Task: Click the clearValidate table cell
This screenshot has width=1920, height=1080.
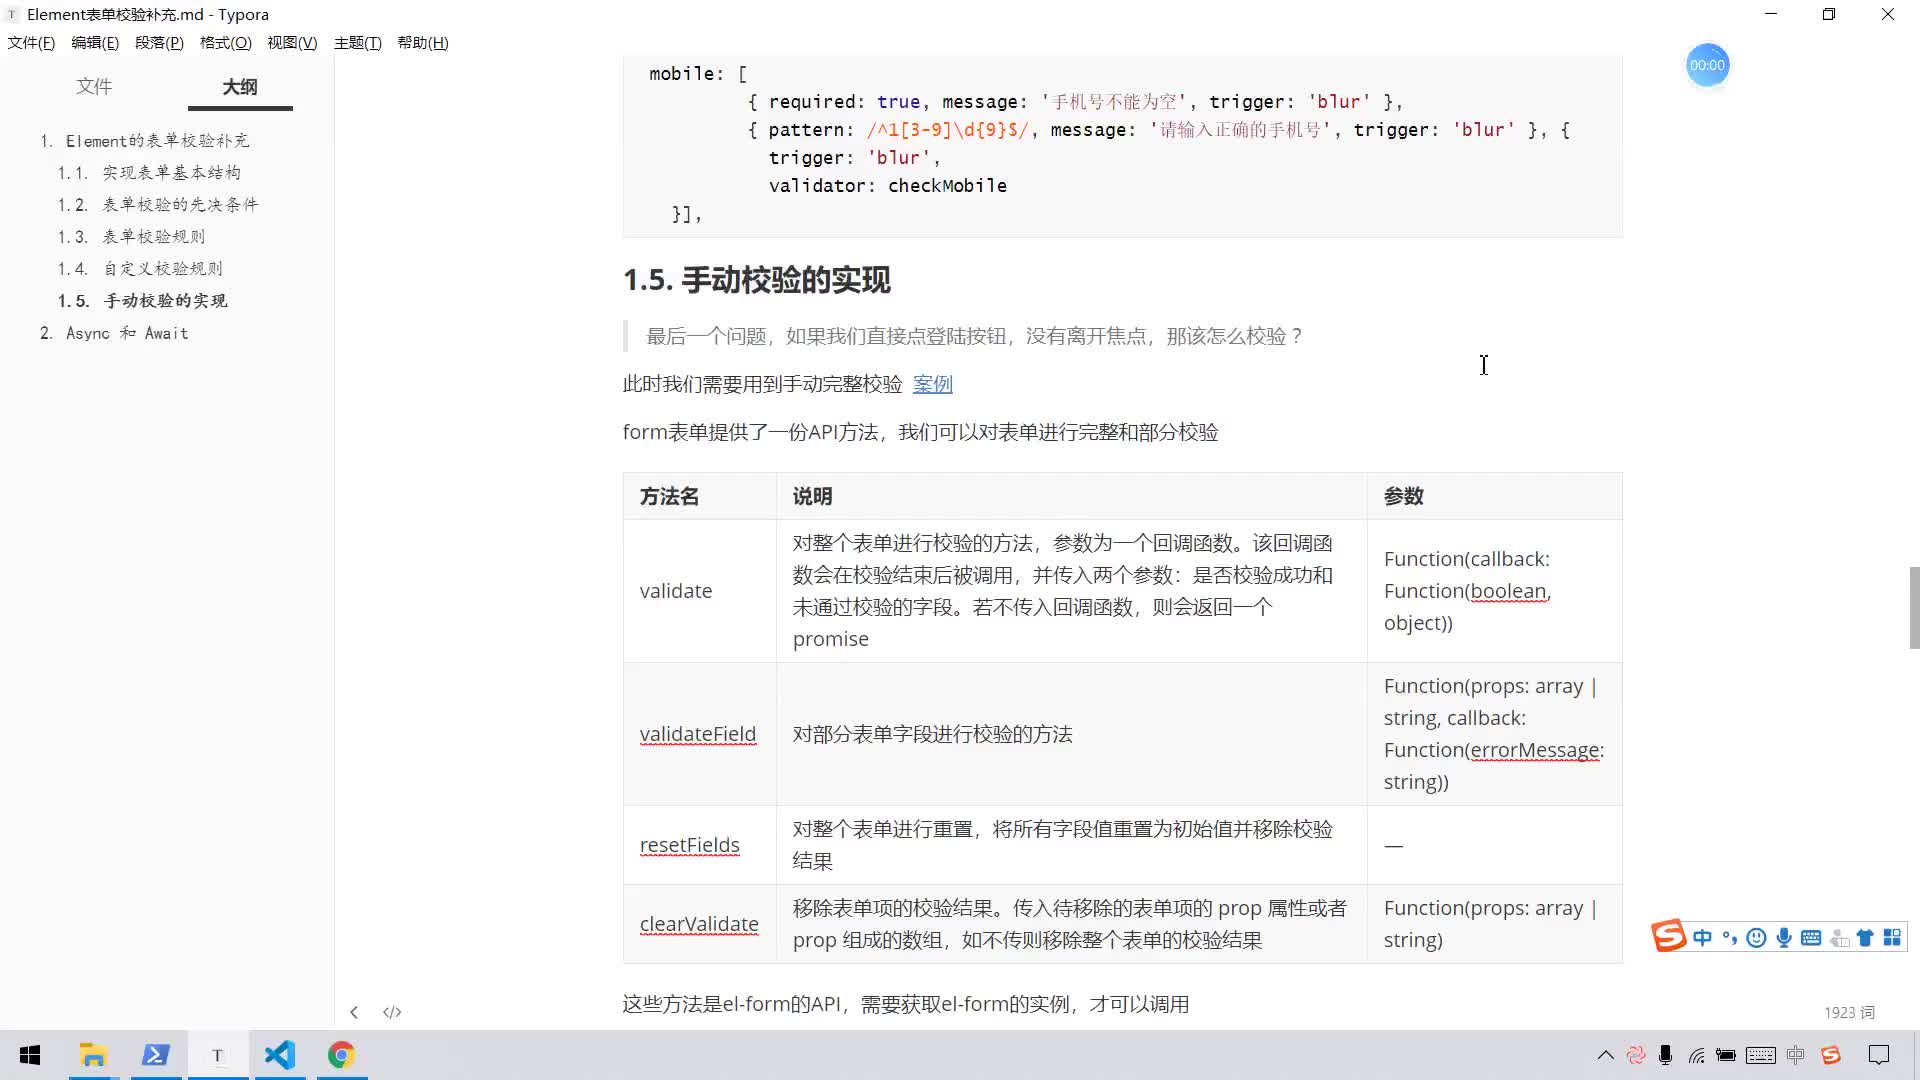Action: pyautogui.click(x=699, y=924)
